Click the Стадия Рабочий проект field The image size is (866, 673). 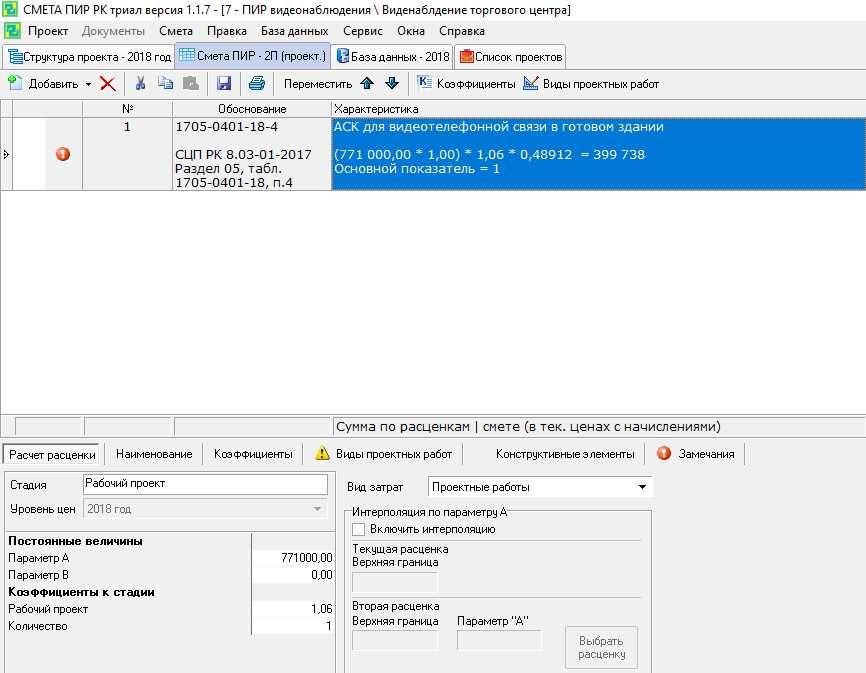(x=205, y=484)
